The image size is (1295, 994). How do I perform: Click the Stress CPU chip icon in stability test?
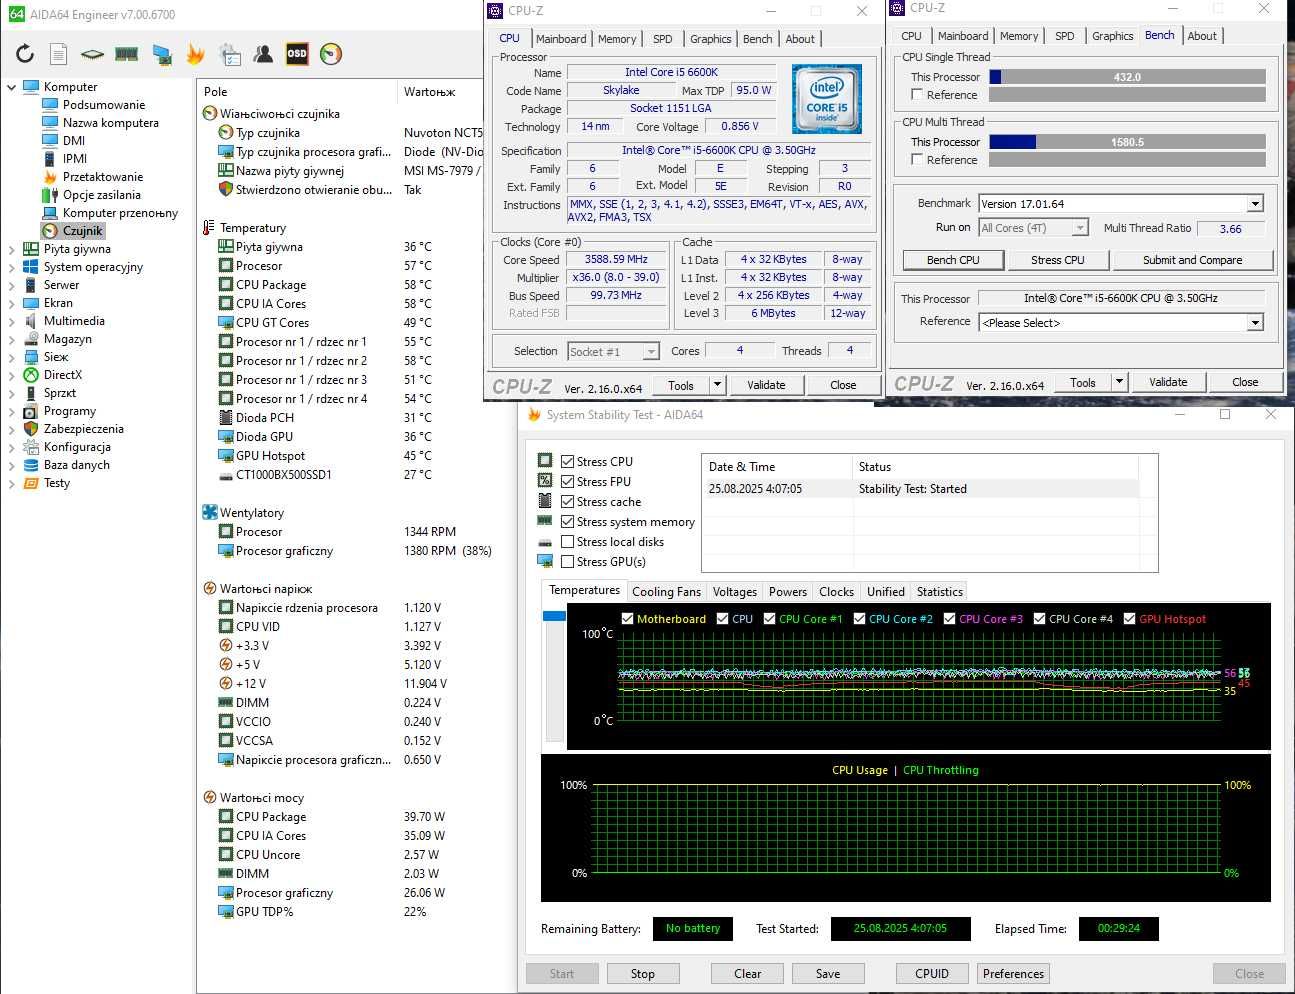tap(545, 461)
